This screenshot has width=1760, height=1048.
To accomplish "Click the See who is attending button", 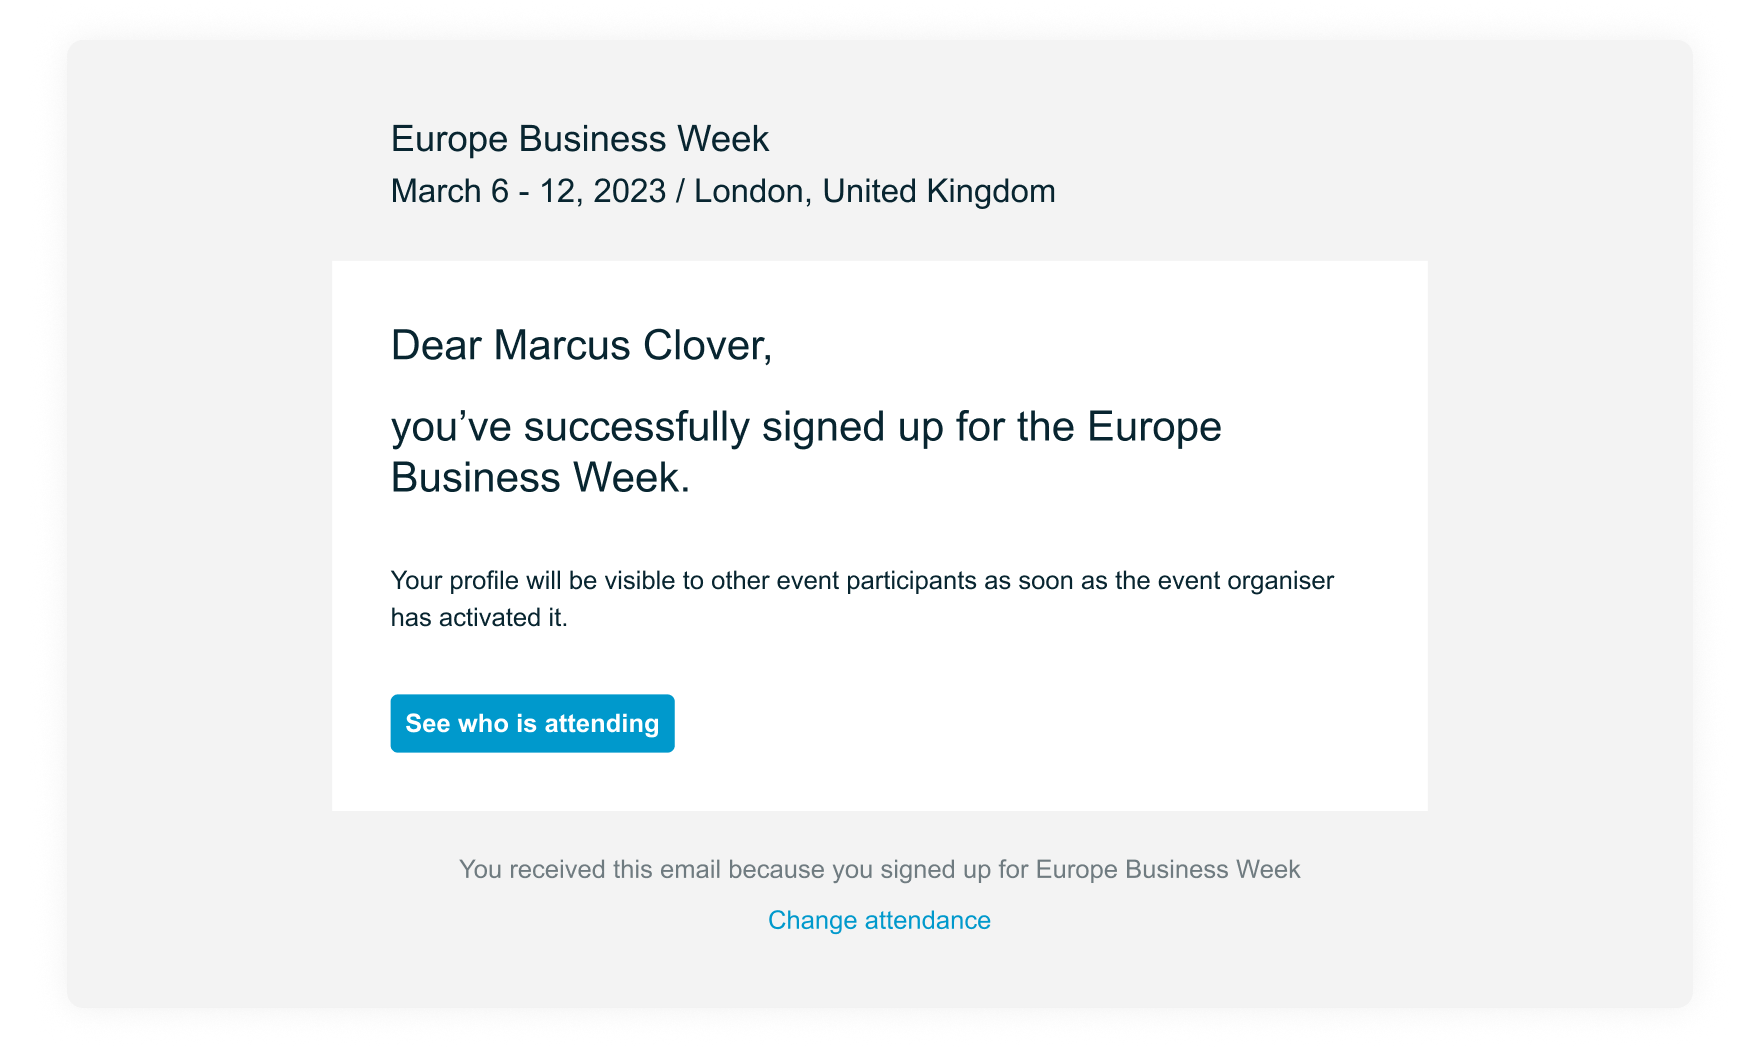I will click(532, 723).
